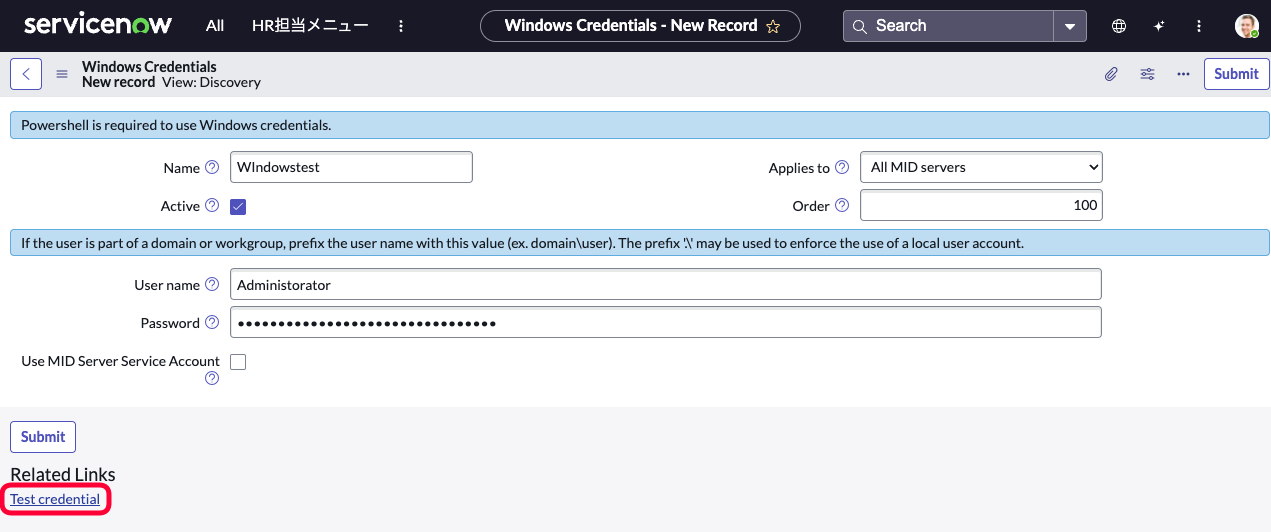This screenshot has height=532, width=1271.
Task: Open the globe language selector icon
Action: [x=1119, y=26]
